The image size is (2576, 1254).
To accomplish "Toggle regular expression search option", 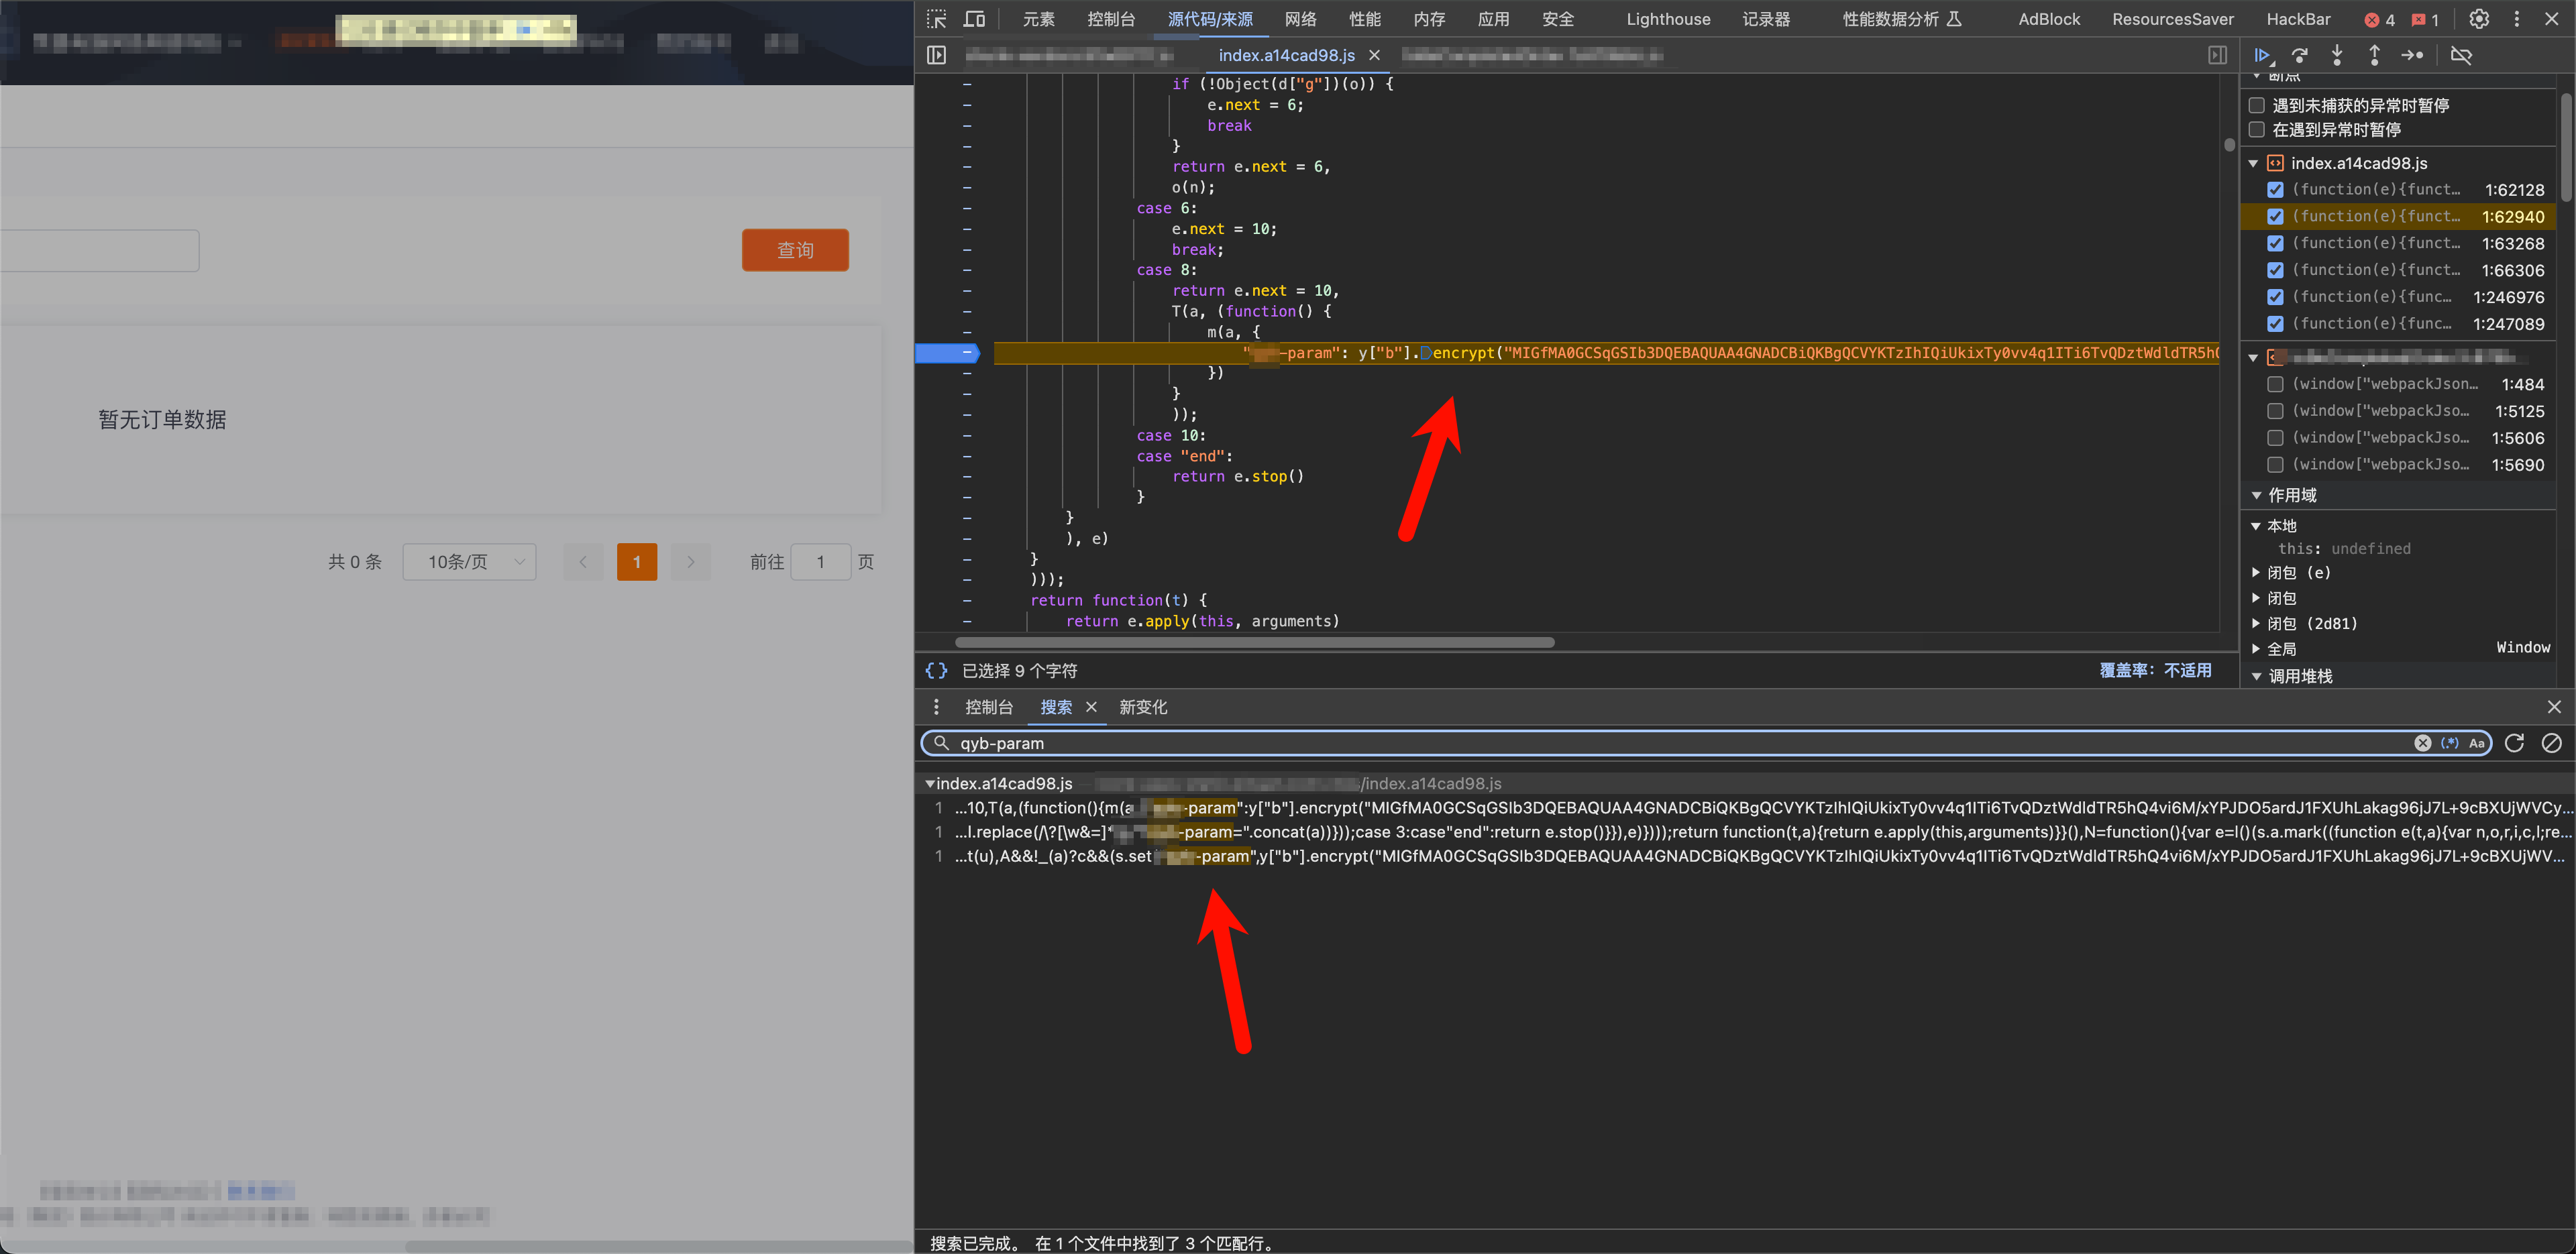I will click(x=2450, y=743).
